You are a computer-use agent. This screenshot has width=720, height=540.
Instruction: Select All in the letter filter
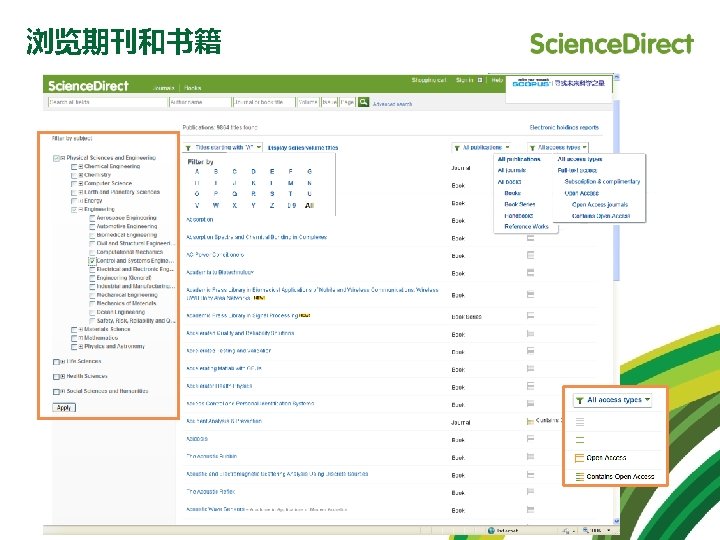309,205
